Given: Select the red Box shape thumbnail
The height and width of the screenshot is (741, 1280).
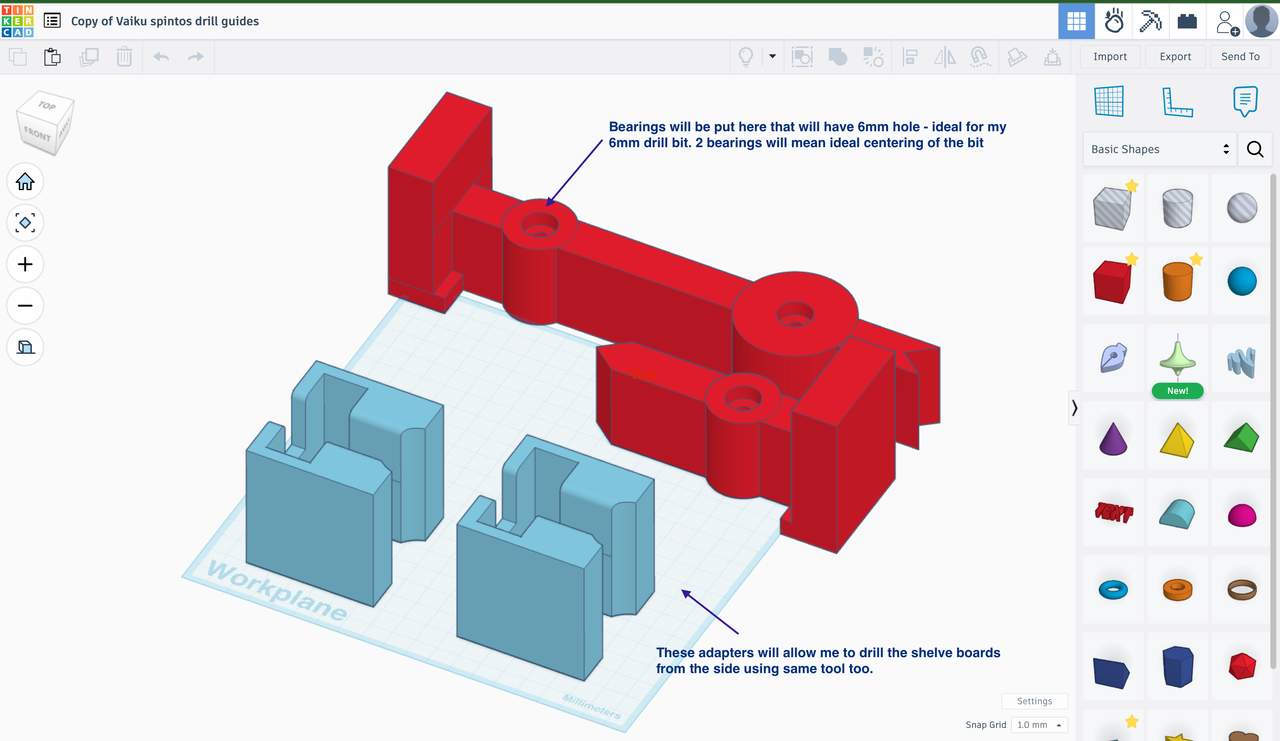Looking at the screenshot, I should tap(1113, 281).
